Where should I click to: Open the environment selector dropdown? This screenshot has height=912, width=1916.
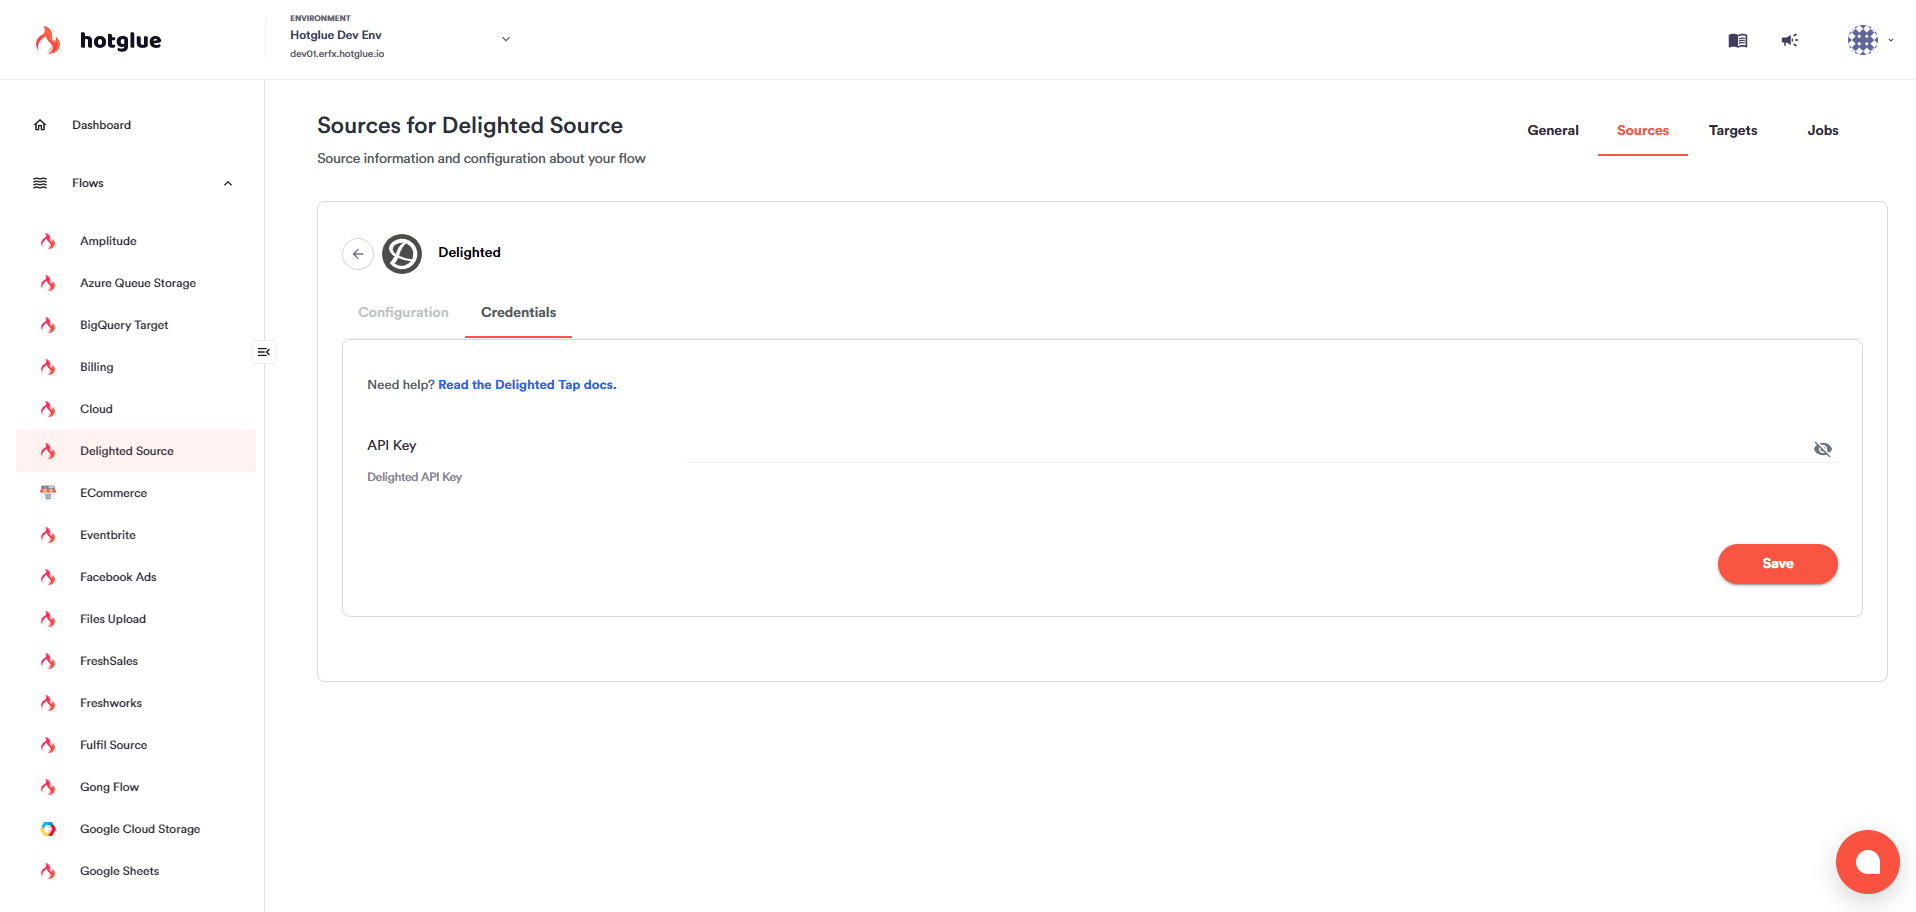pos(506,39)
